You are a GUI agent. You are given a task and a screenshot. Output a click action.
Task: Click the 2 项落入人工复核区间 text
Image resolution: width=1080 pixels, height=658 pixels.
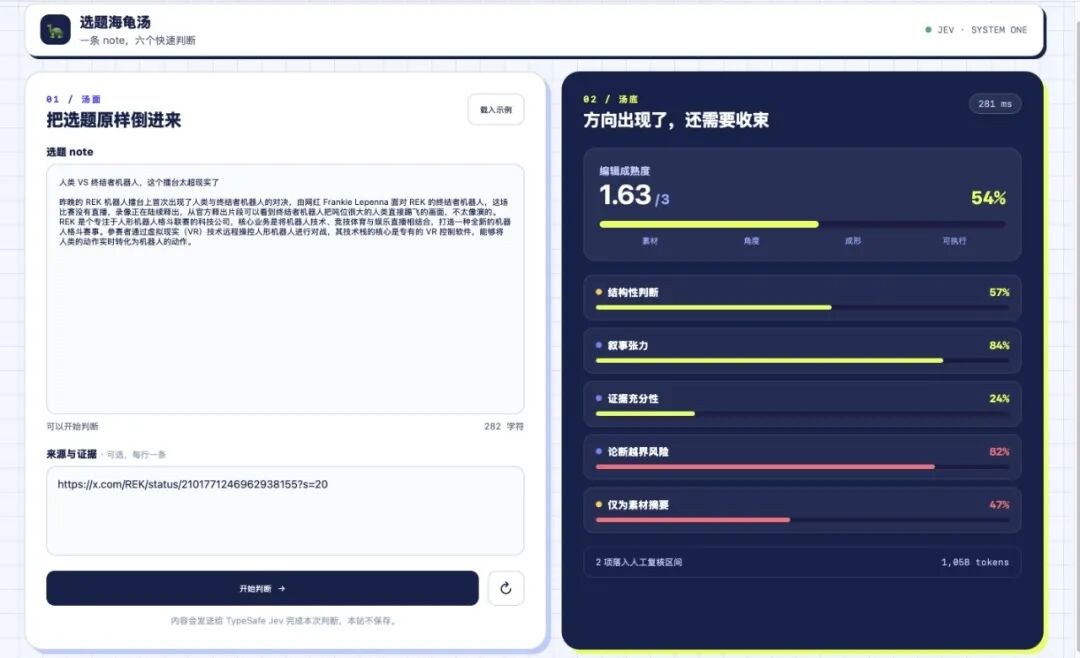[x=638, y=562]
